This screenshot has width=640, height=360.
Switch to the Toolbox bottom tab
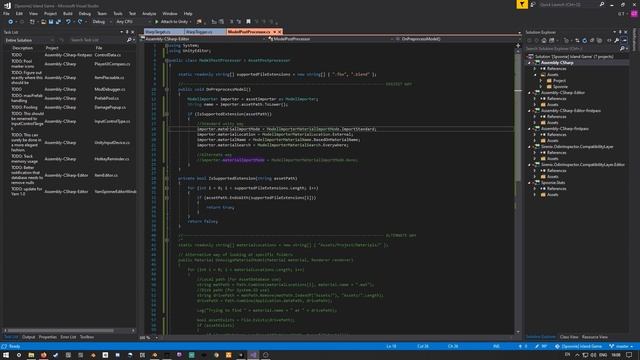tap(87, 337)
